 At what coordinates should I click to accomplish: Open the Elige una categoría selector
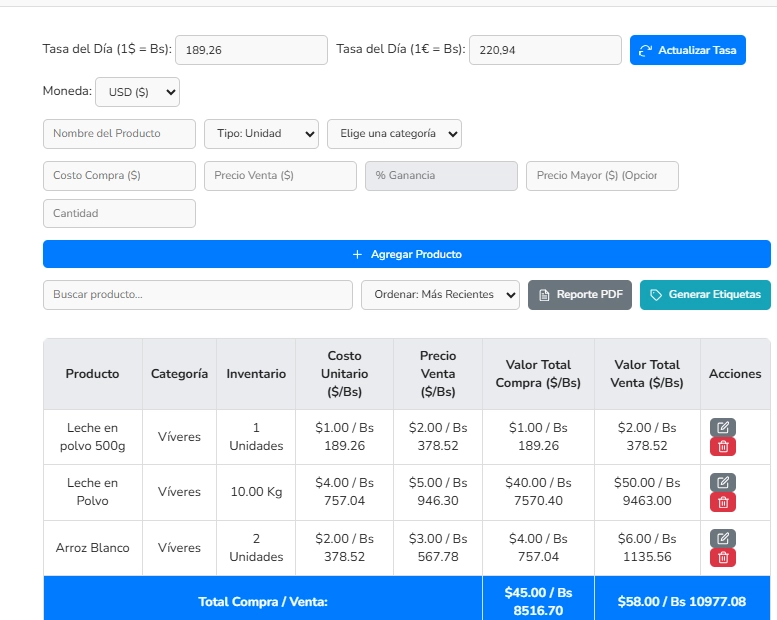pyautogui.click(x=394, y=133)
